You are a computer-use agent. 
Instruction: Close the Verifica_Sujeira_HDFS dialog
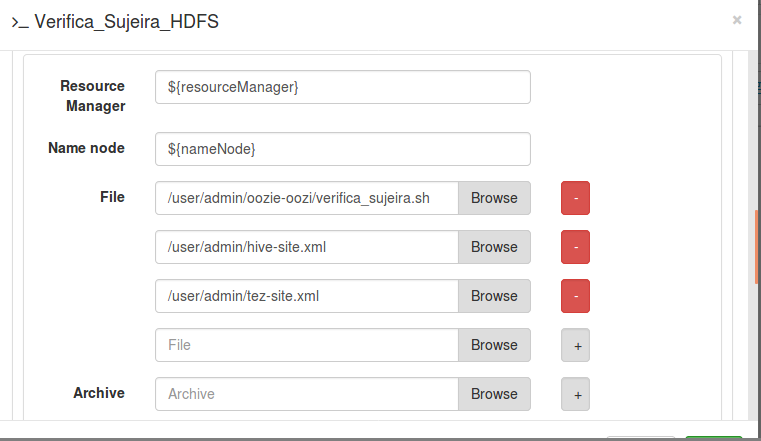point(737,19)
